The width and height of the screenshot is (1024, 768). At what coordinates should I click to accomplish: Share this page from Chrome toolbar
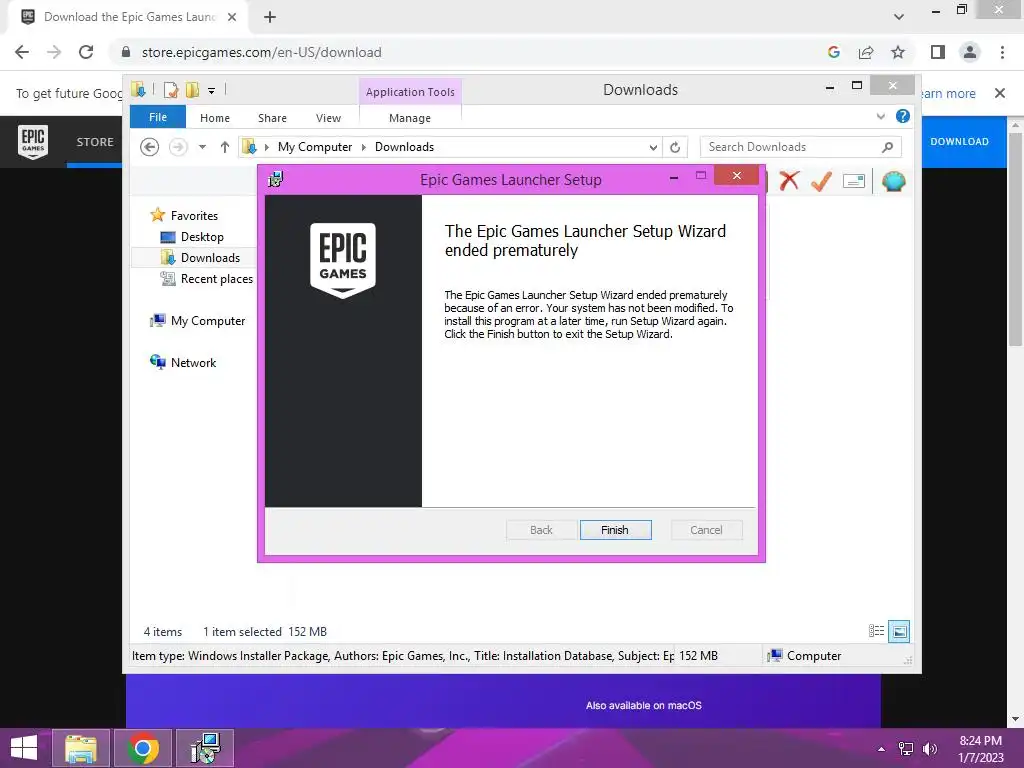[x=866, y=52]
